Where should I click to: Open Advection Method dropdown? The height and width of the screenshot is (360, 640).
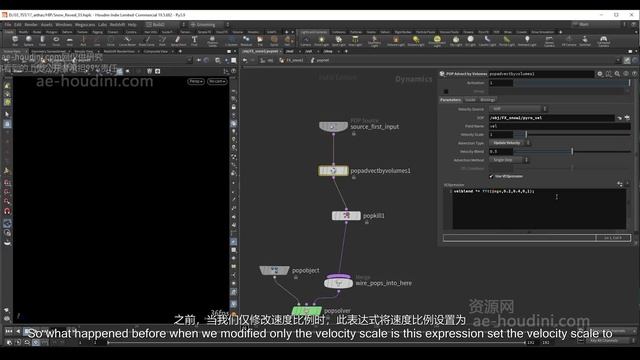[508, 160]
